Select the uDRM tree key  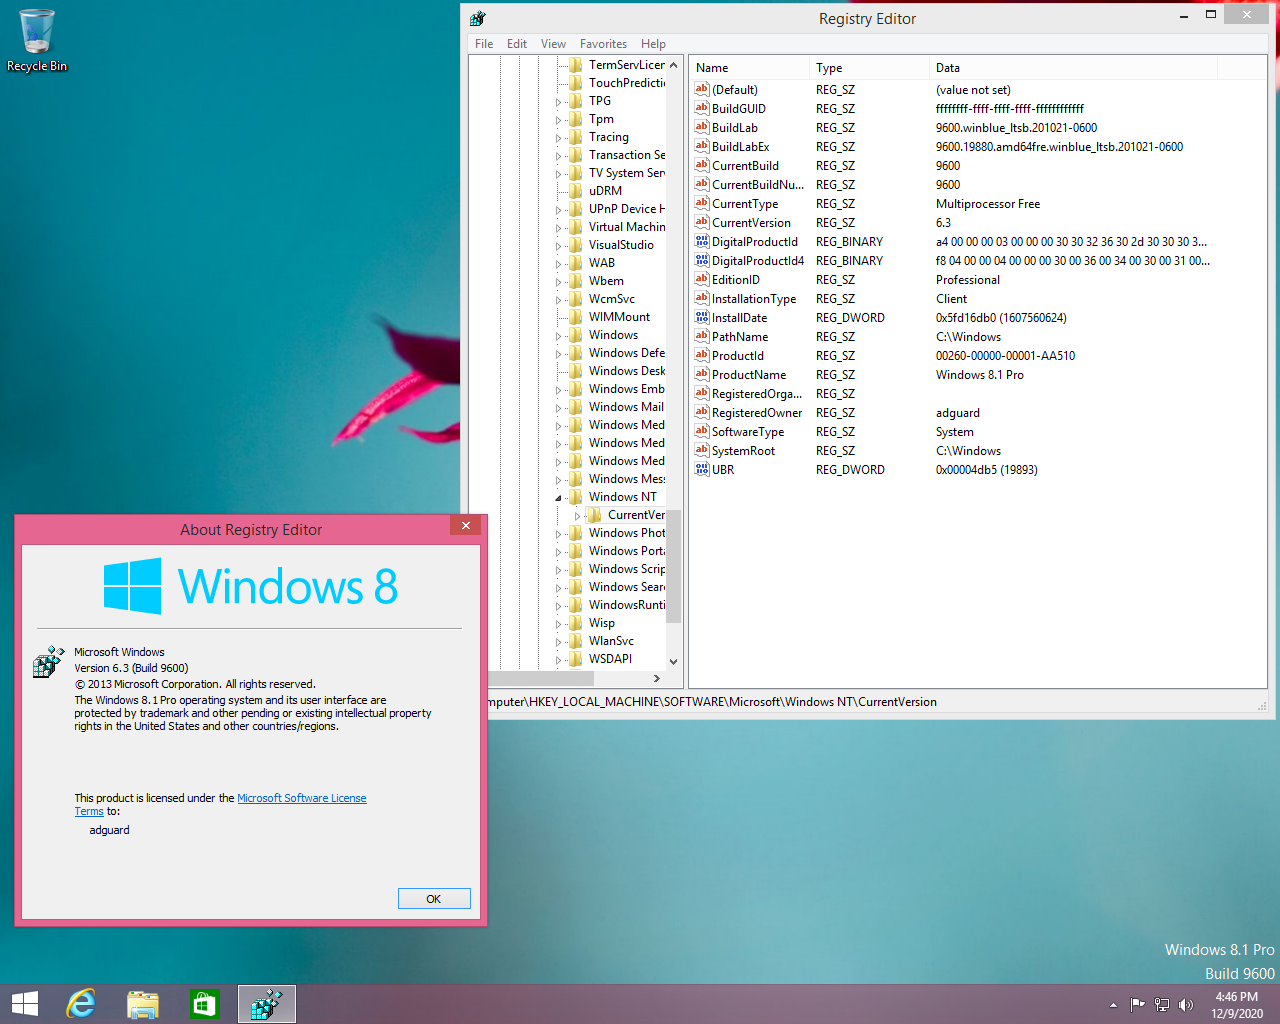[605, 191]
